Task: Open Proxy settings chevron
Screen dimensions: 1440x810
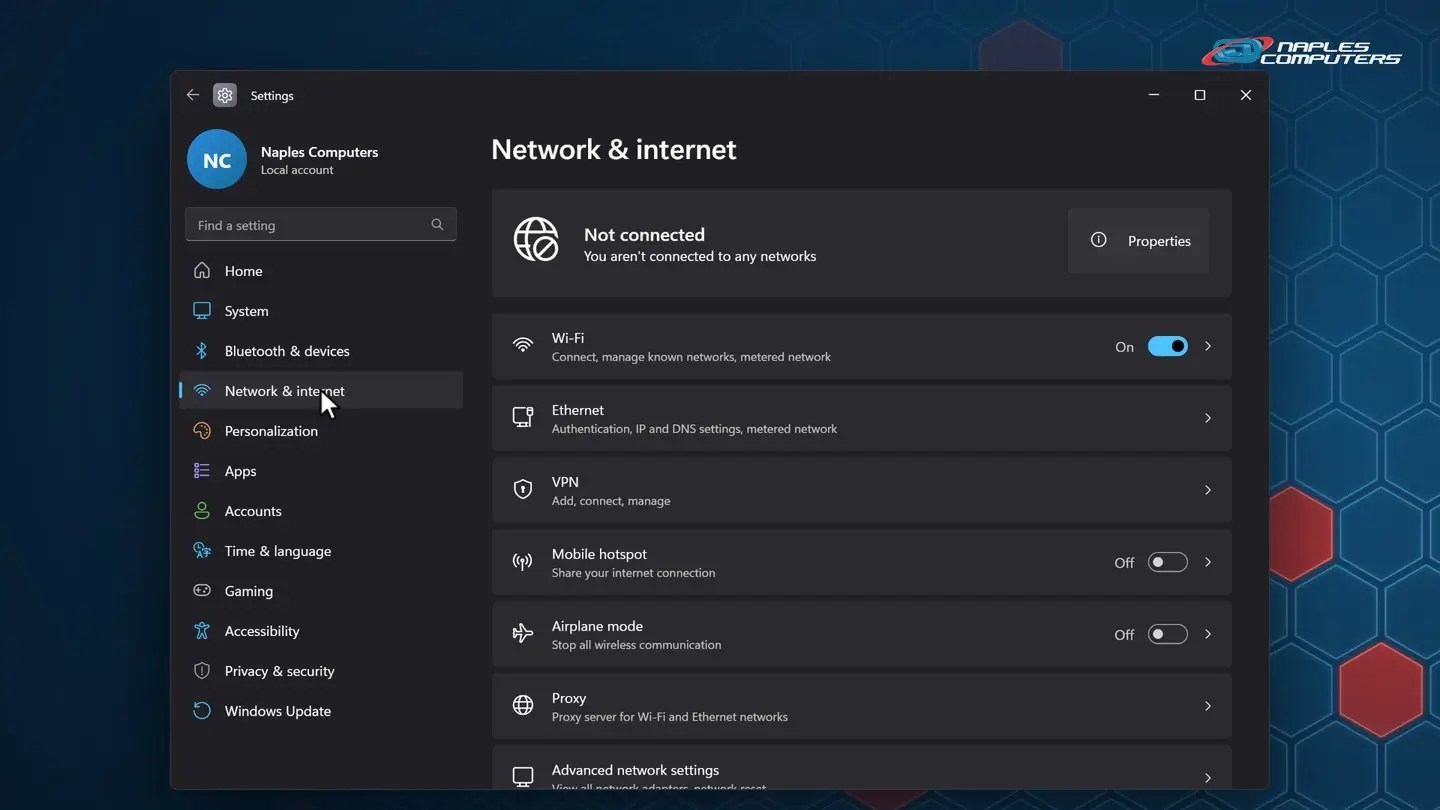Action: coord(1208,706)
